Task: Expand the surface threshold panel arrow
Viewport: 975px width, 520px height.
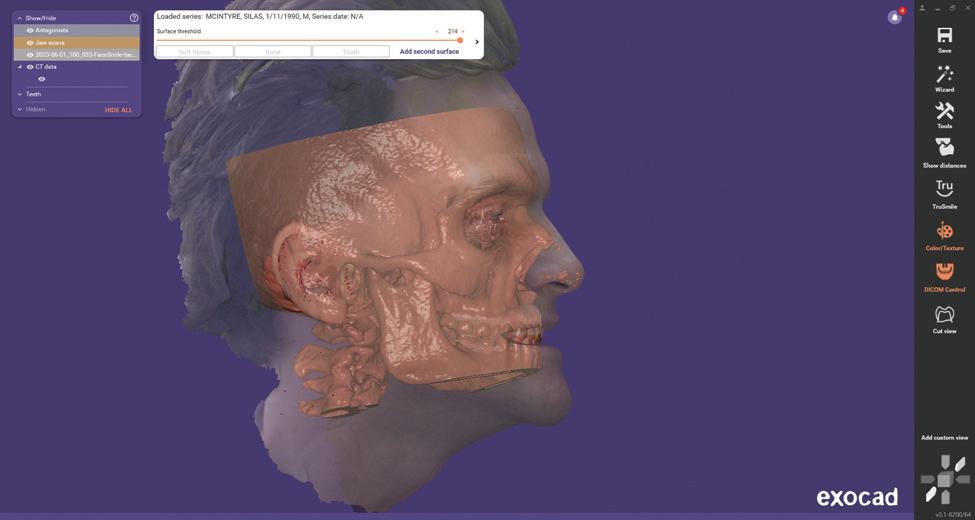Action: (x=477, y=42)
